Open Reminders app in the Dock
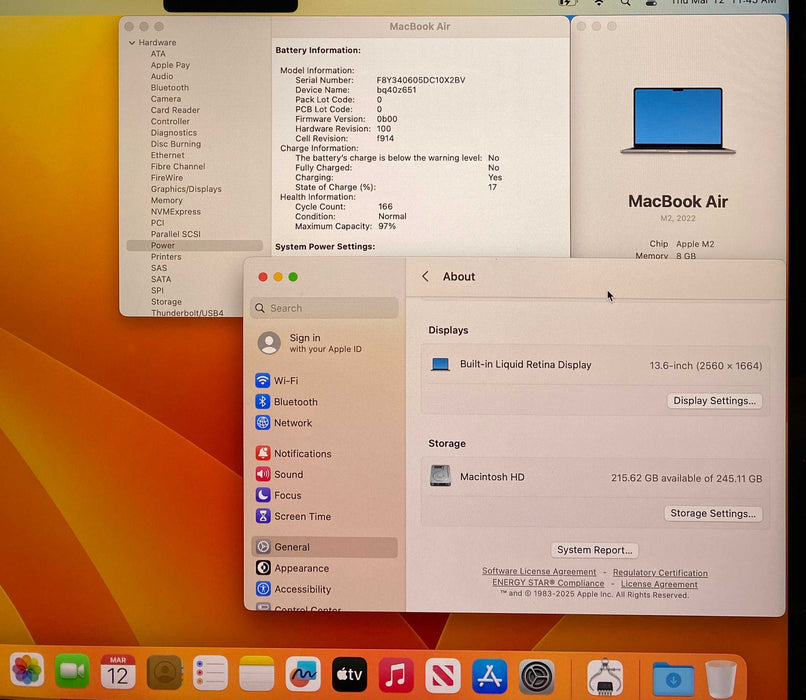 [x=210, y=673]
